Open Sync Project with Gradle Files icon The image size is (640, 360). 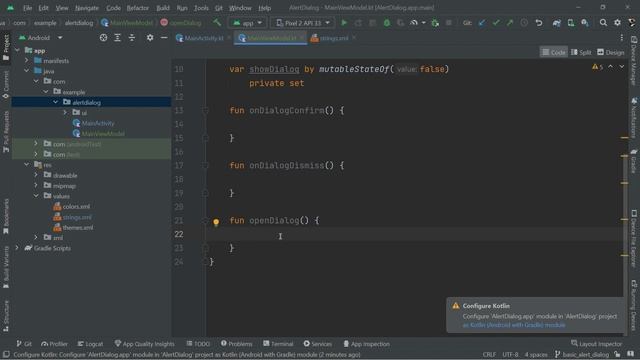[x=556, y=23]
